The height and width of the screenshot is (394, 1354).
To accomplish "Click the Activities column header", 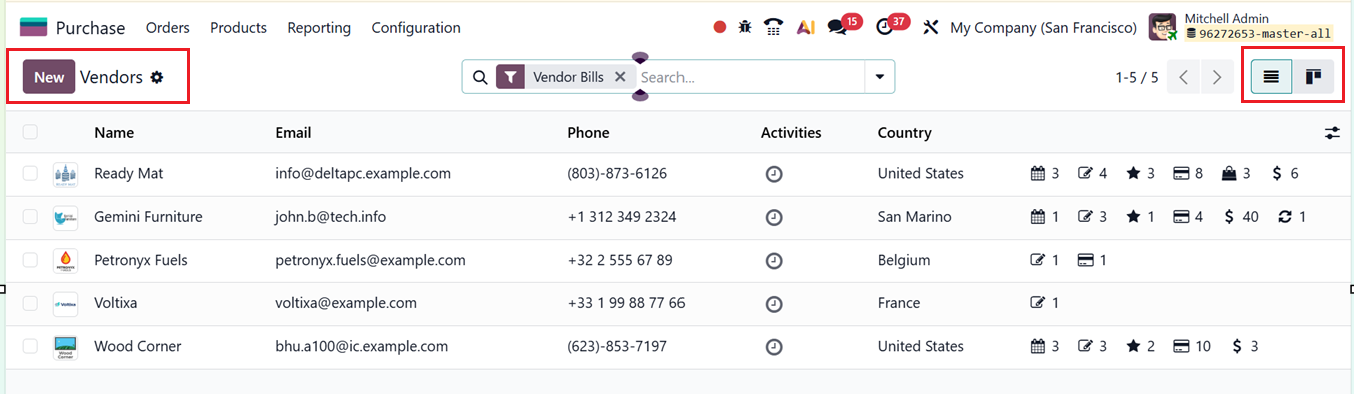I will (791, 132).
